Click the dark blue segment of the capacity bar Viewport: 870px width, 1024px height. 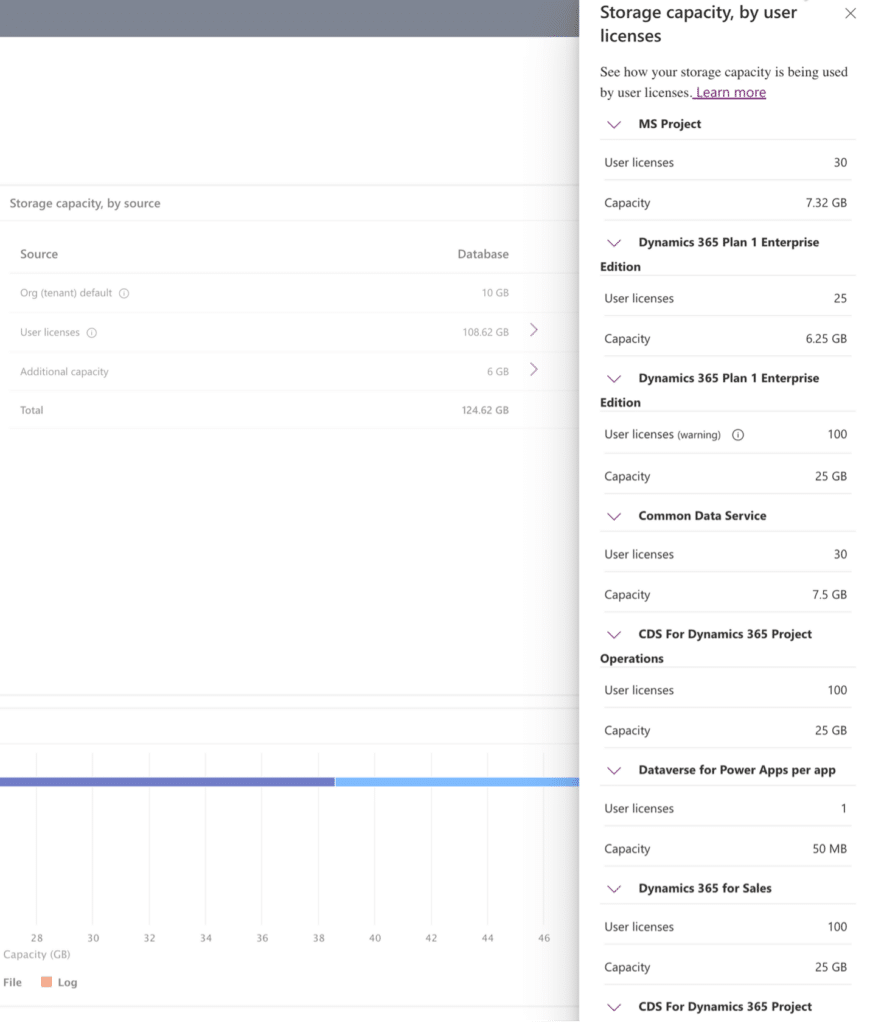point(167,782)
